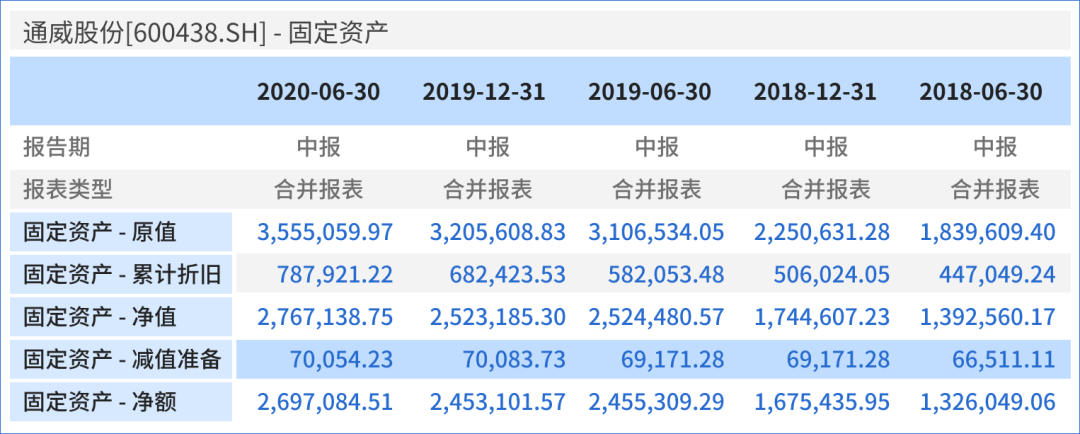The height and width of the screenshot is (434, 1080).
Task: Click 合并报表 under 2020-06-30
Action: tap(318, 188)
